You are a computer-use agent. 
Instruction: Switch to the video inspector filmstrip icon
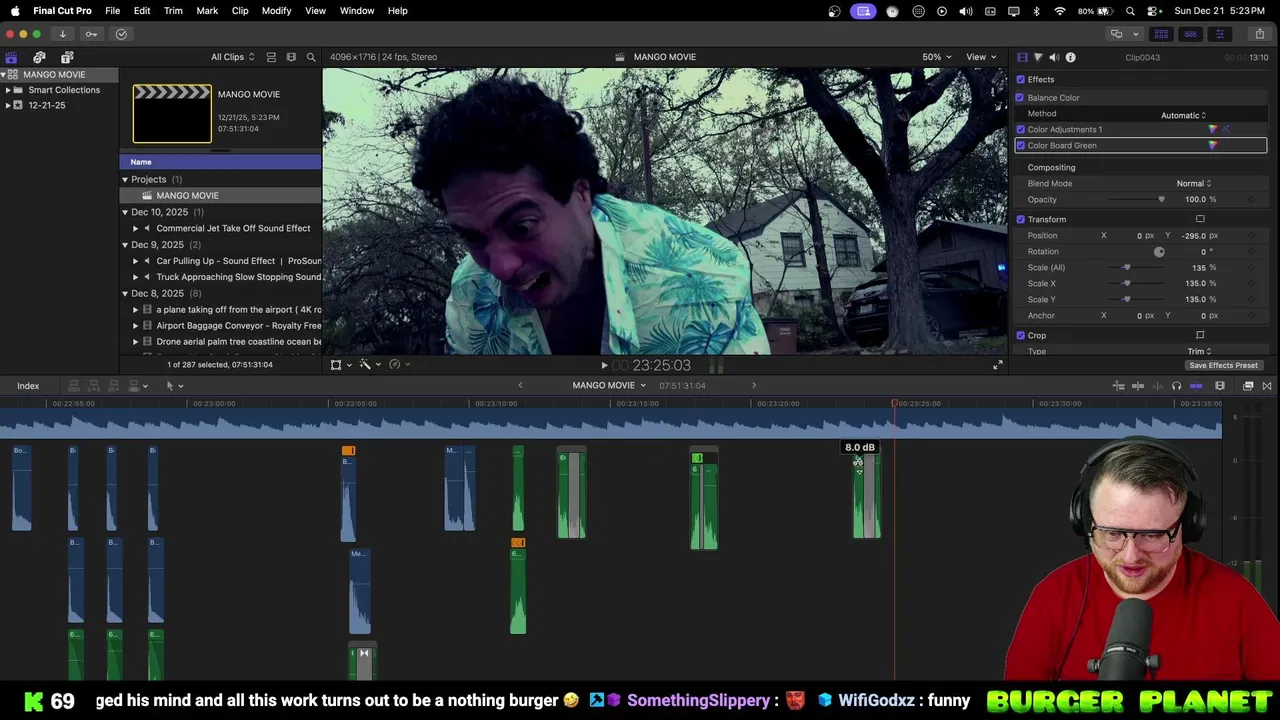[x=1022, y=57]
